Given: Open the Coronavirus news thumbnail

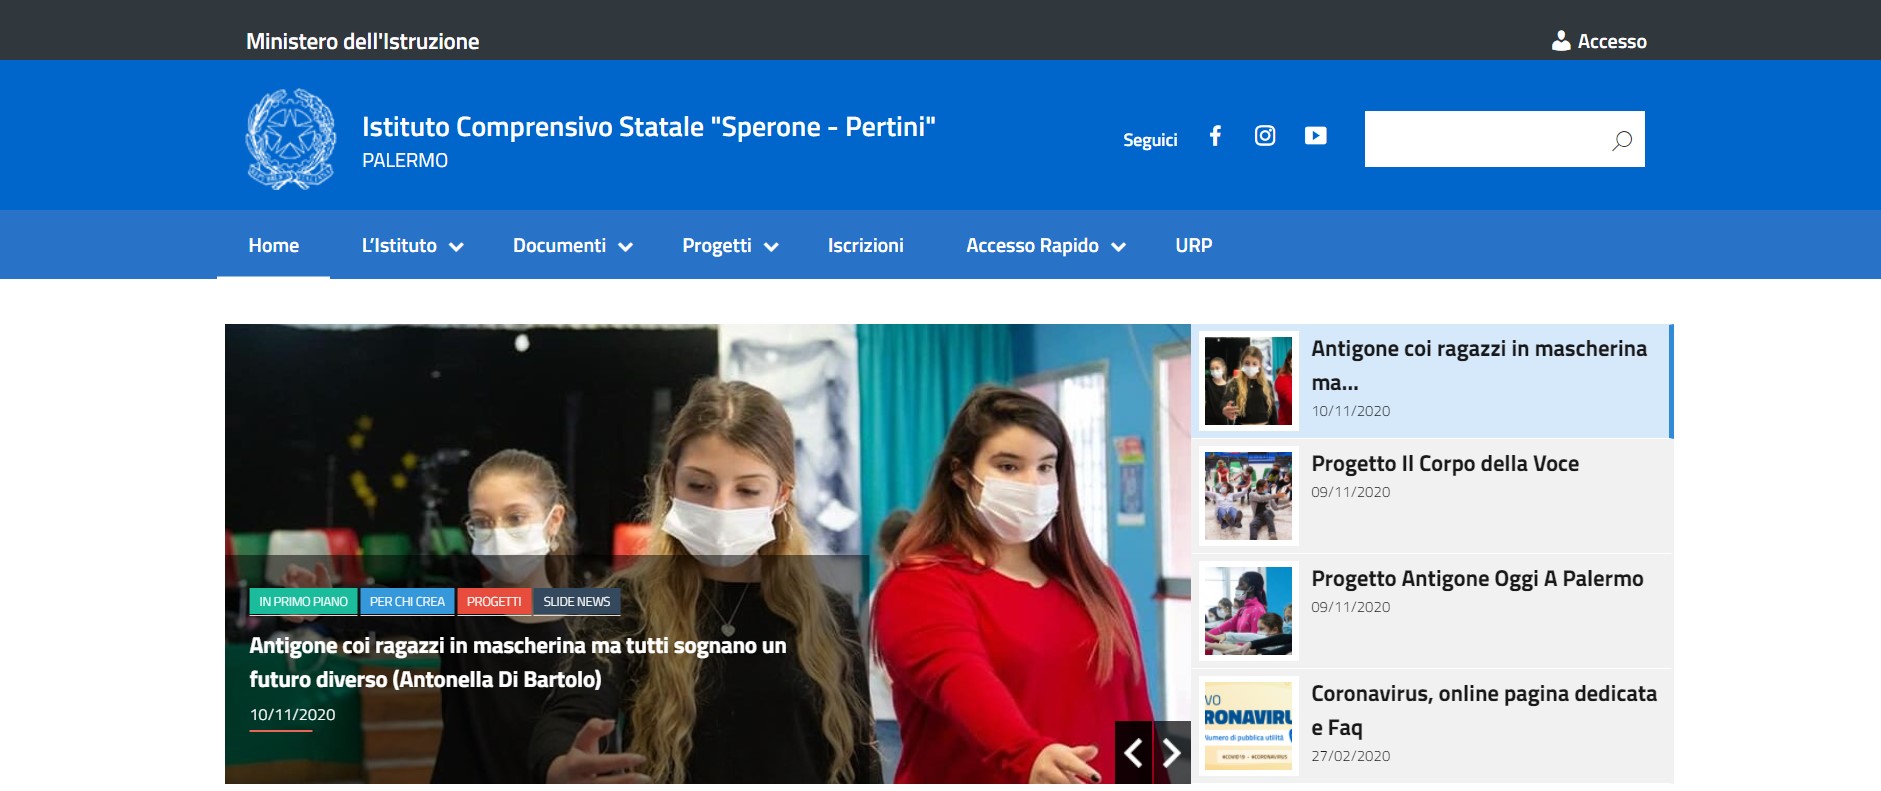Looking at the screenshot, I should pyautogui.click(x=1248, y=726).
